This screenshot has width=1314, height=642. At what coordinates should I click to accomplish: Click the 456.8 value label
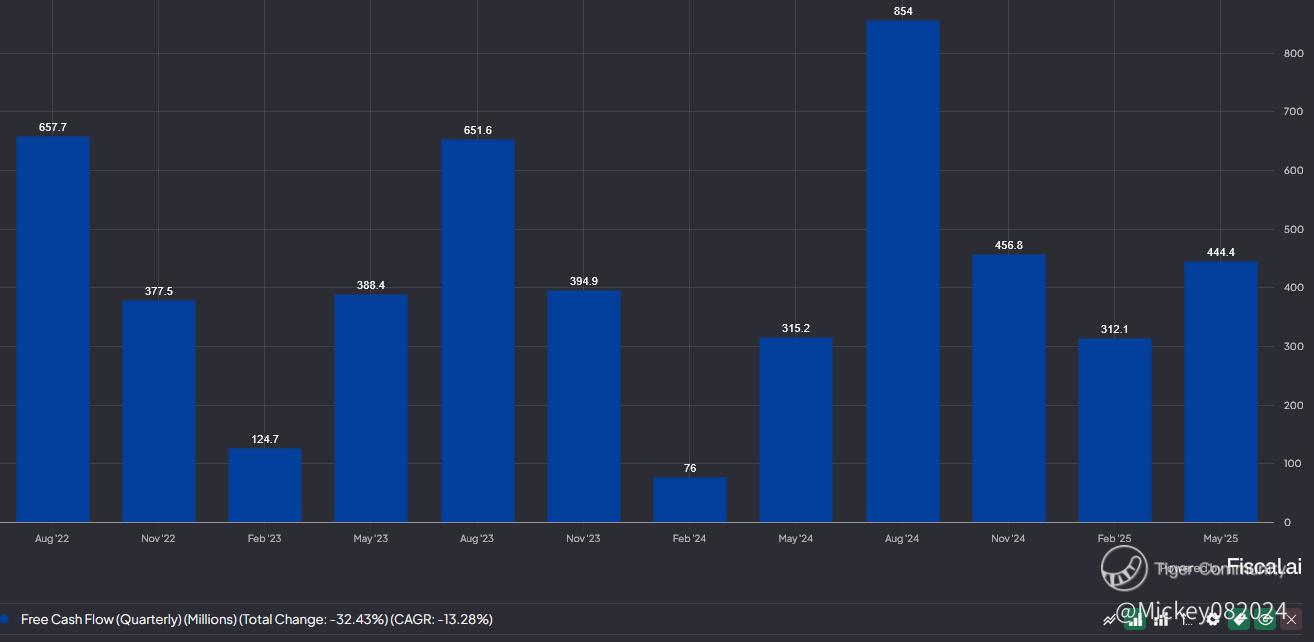pos(1009,246)
